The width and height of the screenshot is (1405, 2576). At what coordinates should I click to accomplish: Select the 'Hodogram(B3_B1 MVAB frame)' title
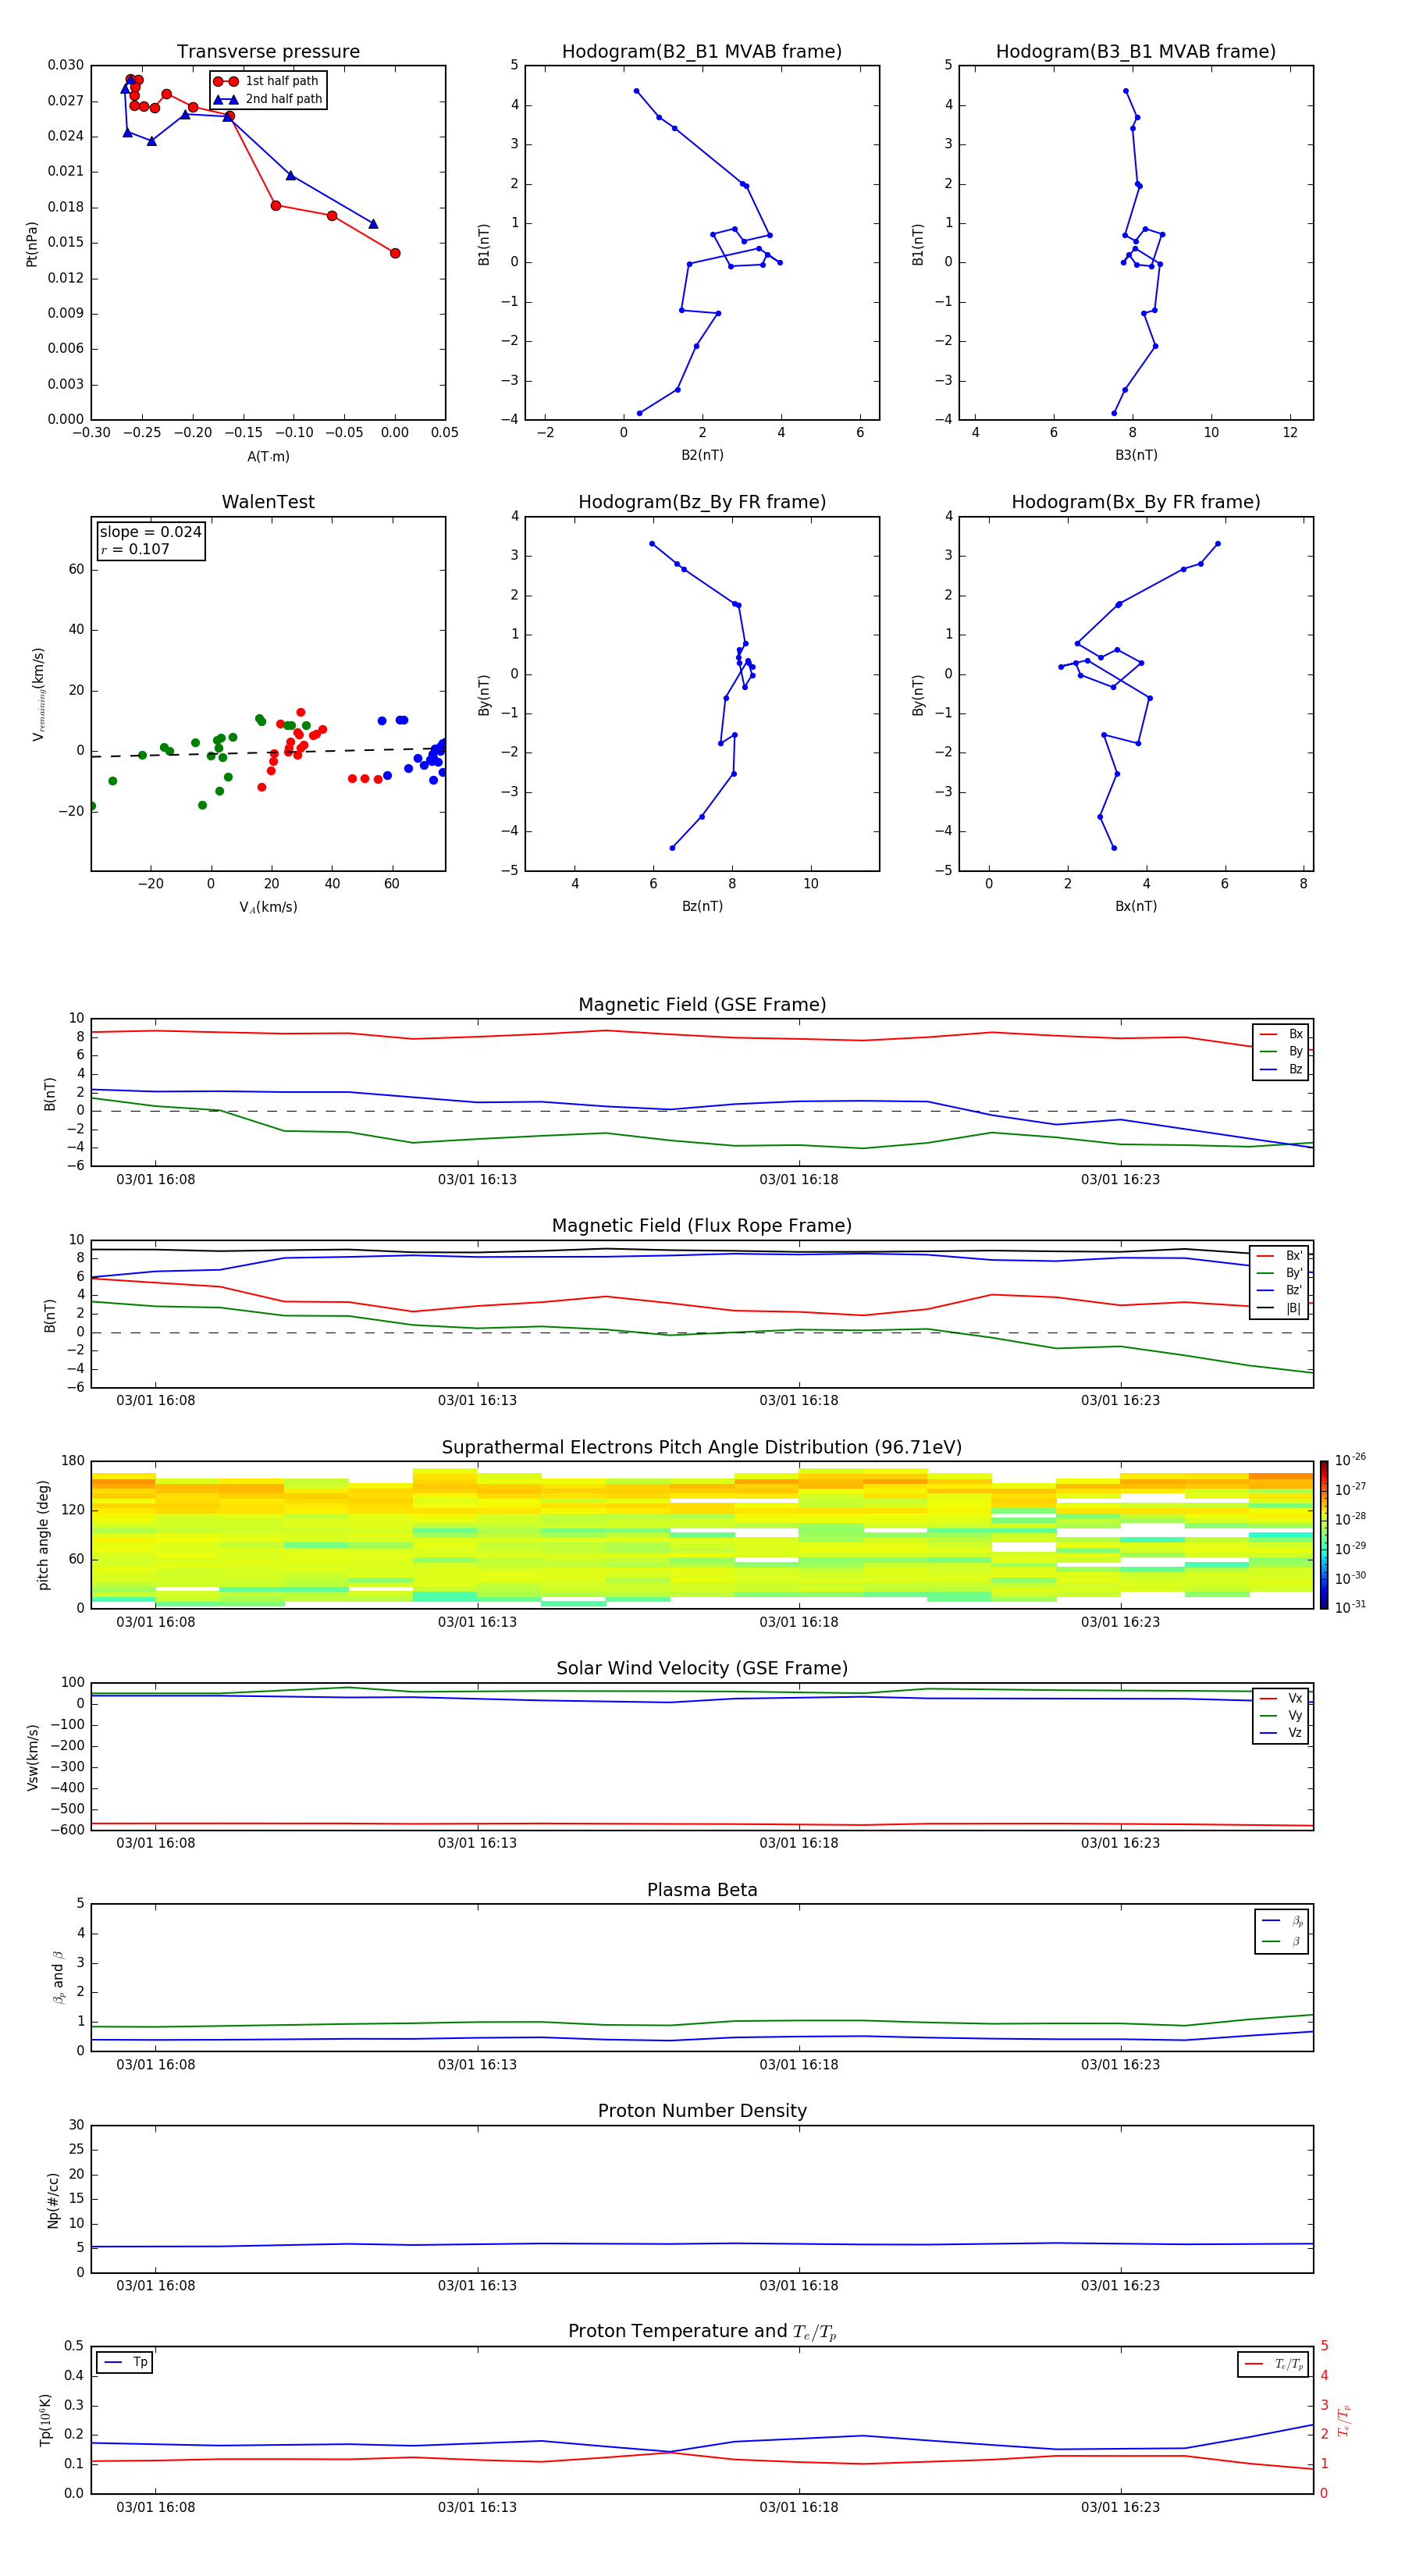pos(1136,51)
